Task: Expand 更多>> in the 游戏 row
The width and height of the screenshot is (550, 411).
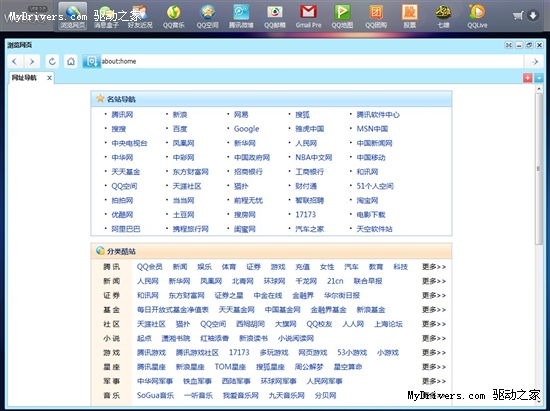Action: pos(434,352)
